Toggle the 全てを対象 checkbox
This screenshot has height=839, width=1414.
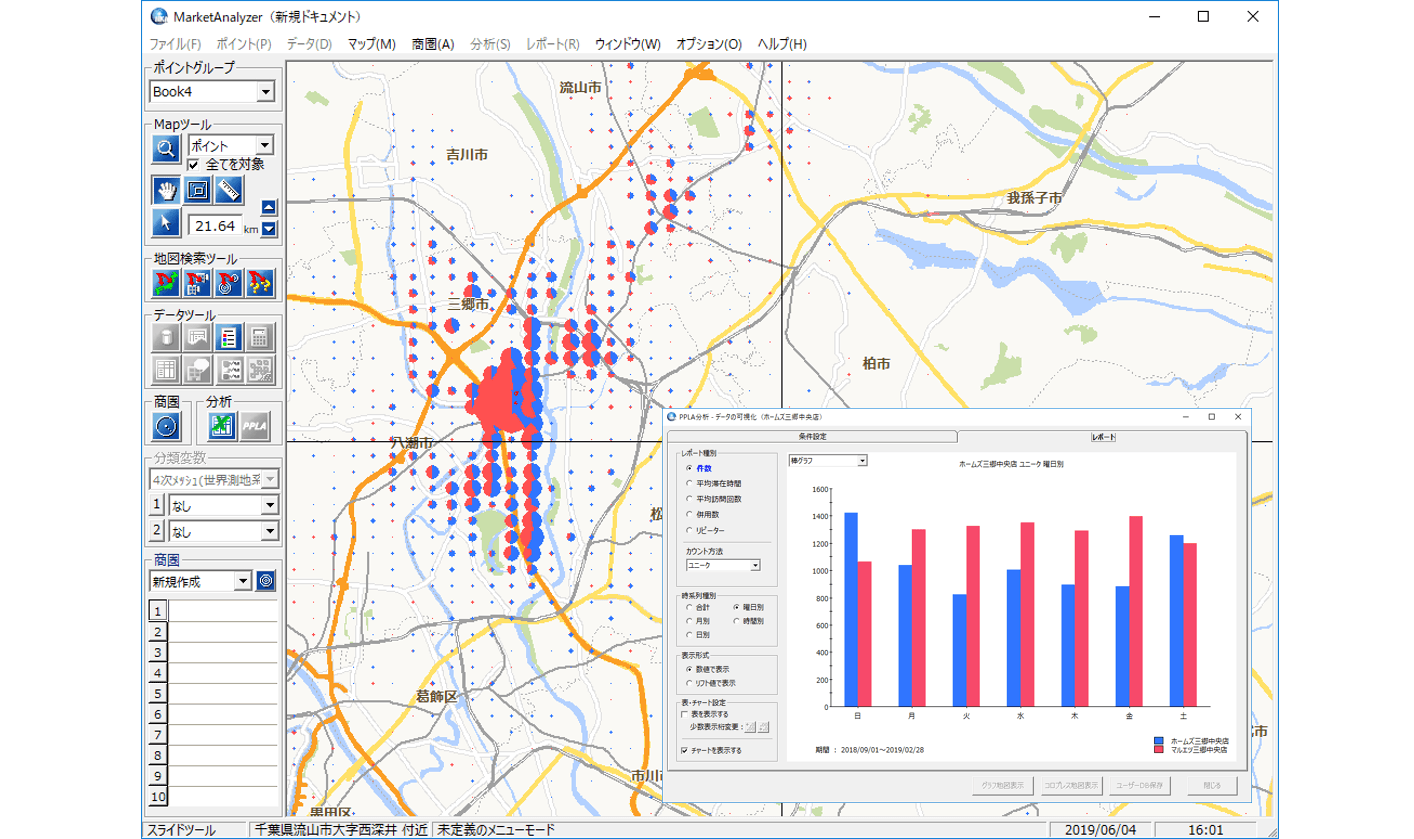[x=194, y=164]
